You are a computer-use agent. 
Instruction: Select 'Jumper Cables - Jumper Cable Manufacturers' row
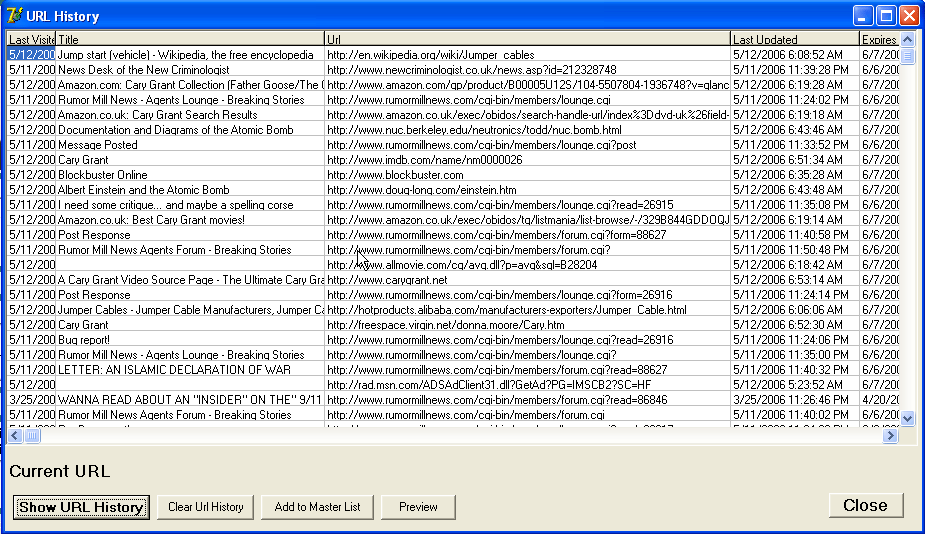click(x=191, y=310)
